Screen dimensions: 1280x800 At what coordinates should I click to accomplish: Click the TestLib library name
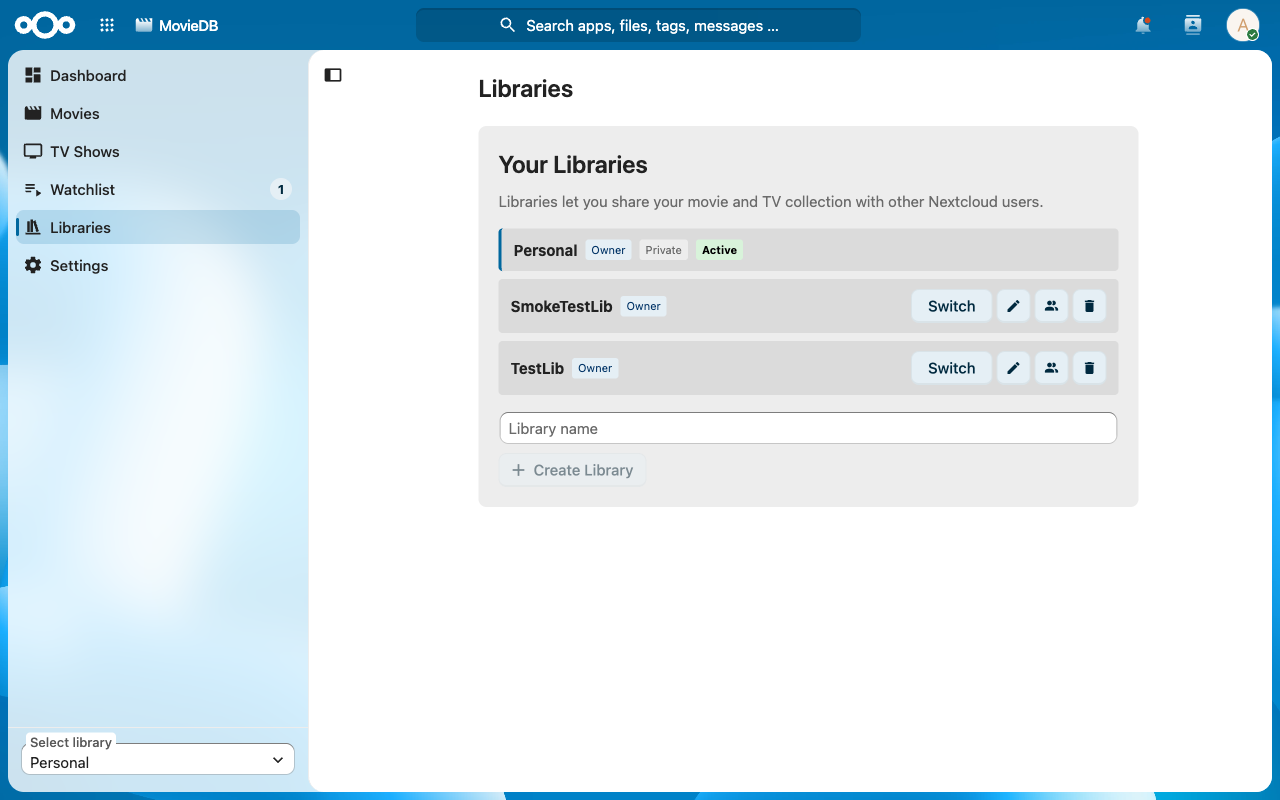click(537, 368)
